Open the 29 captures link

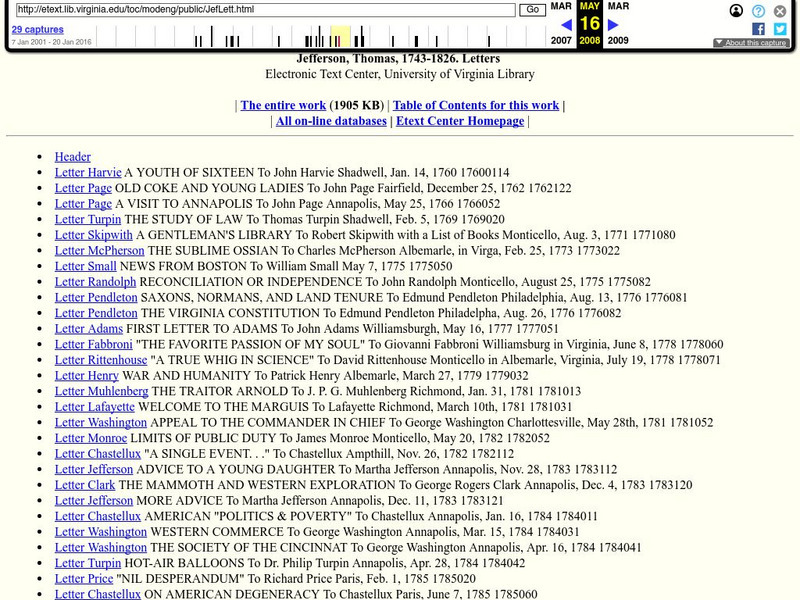[38, 30]
